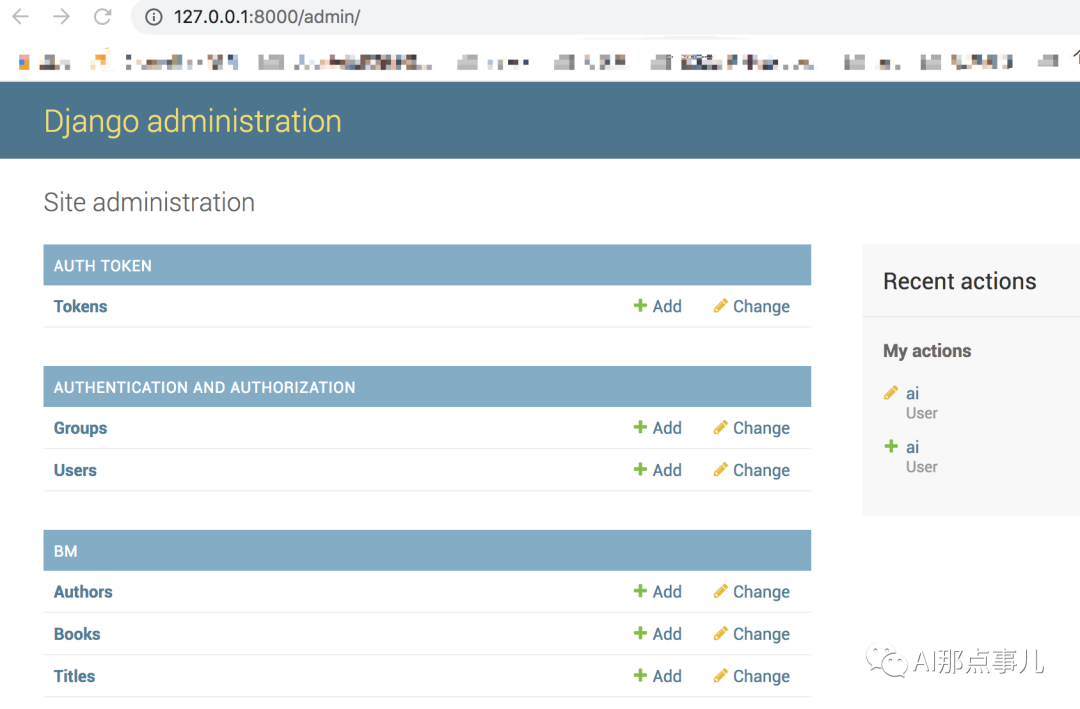The height and width of the screenshot is (709, 1080).
Task: Click the browser forward arrow
Action: coord(61,17)
